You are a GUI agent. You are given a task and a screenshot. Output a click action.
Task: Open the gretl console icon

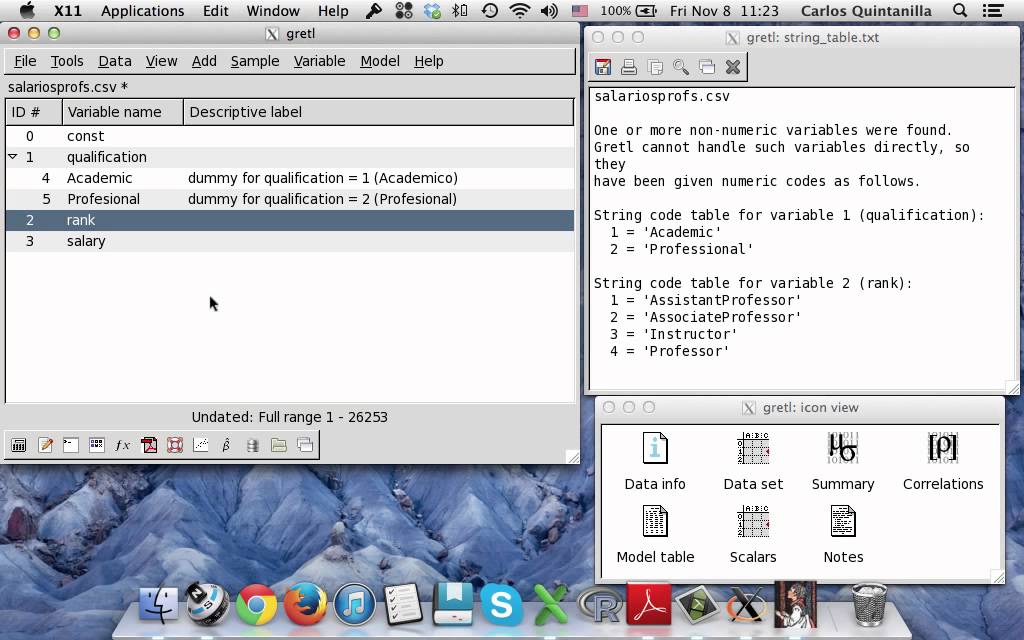71,445
